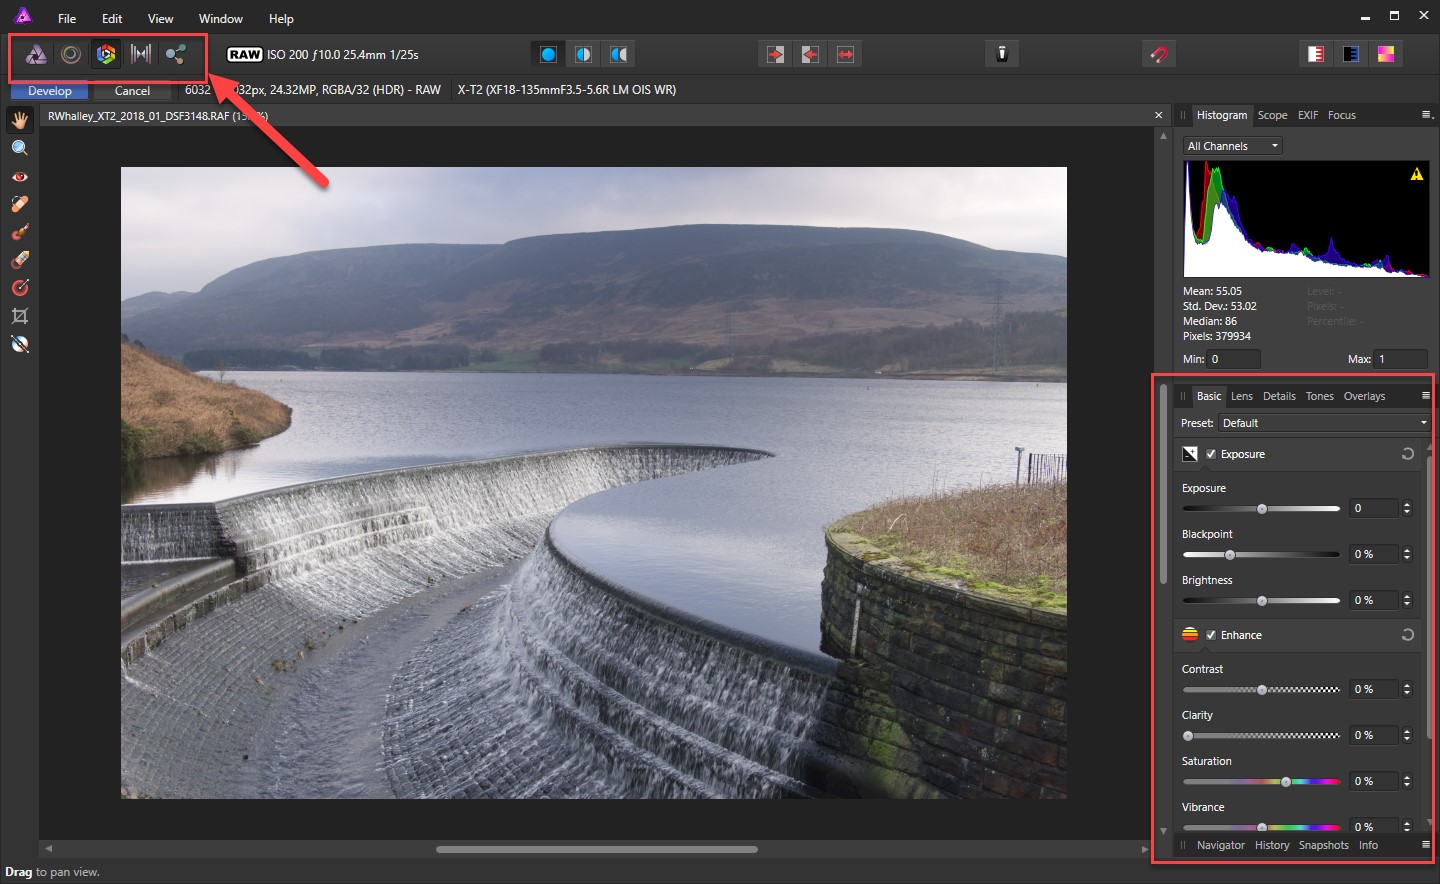Image resolution: width=1440 pixels, height=884 pixels.
Task: Uncheck the Exposure checkbox
Action: click(1211, 454)
